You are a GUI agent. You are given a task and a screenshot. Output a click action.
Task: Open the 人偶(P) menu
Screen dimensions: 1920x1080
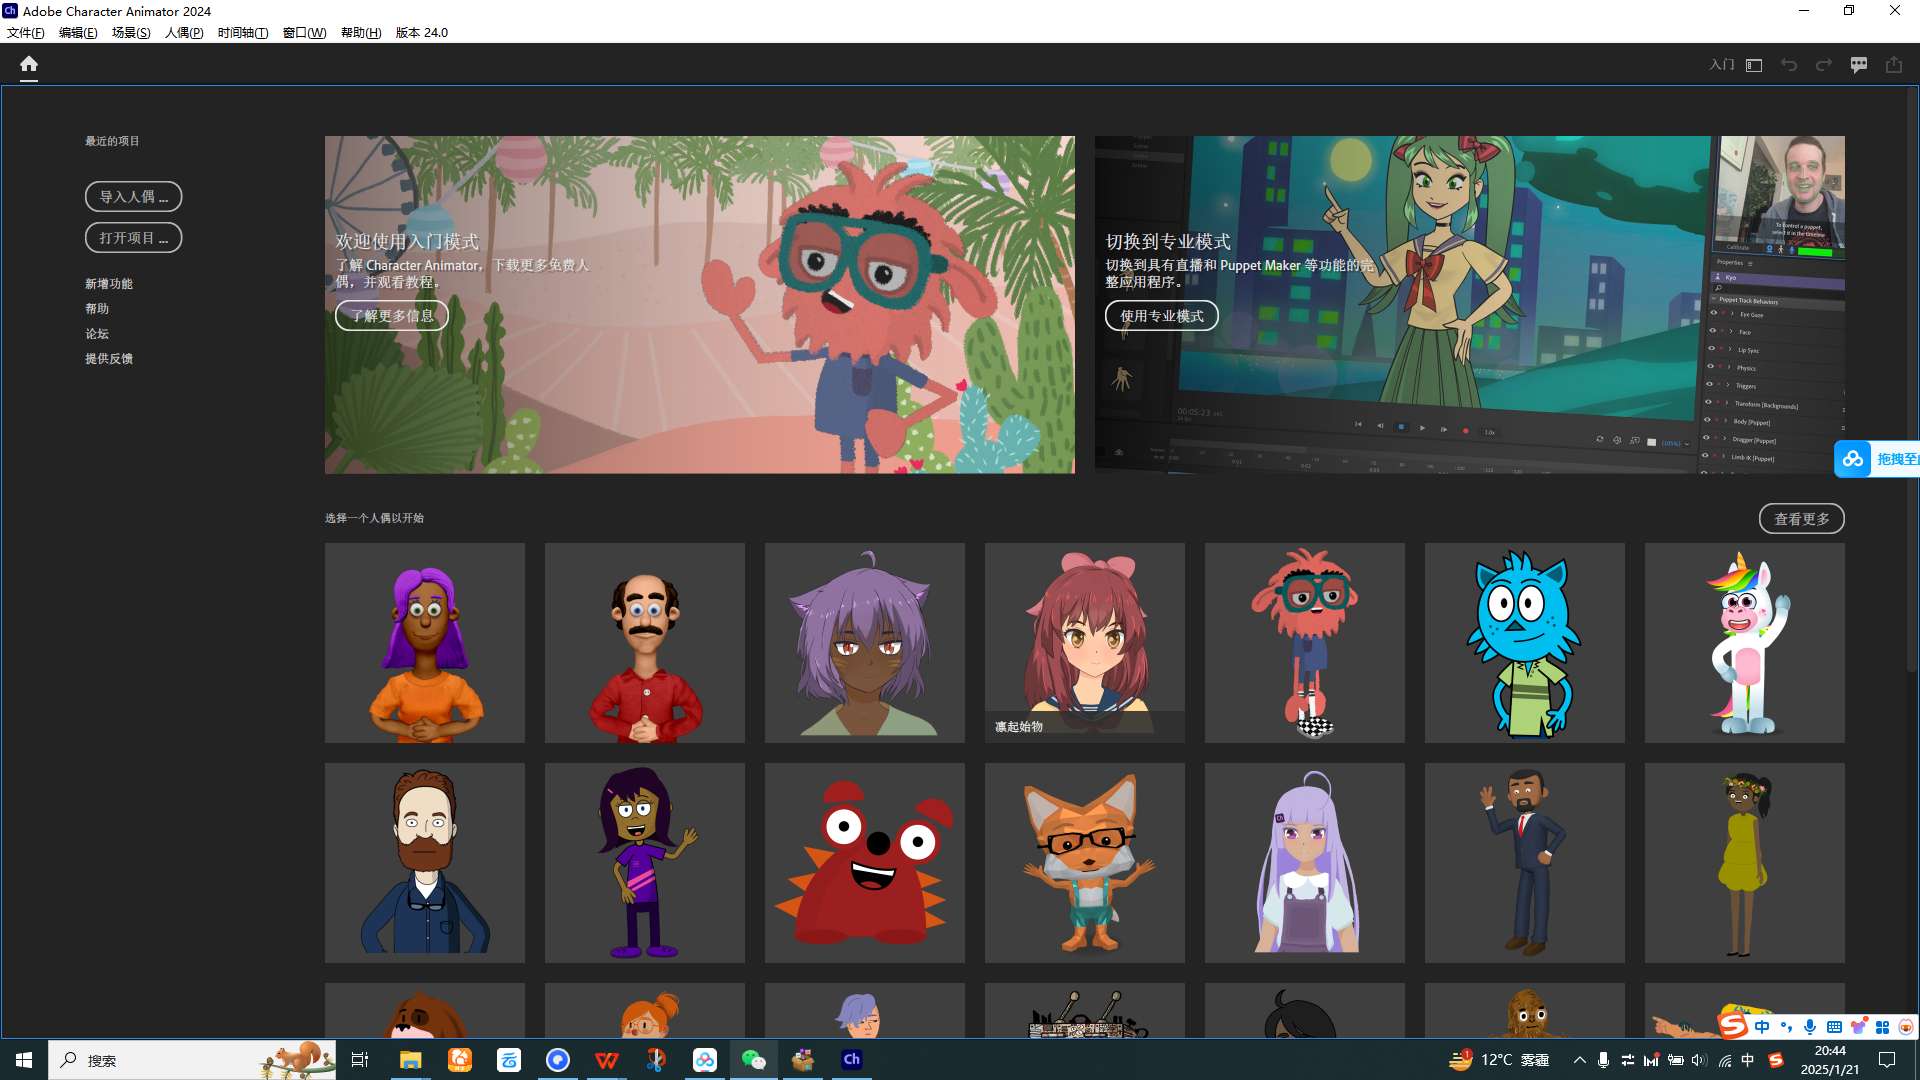184,32
